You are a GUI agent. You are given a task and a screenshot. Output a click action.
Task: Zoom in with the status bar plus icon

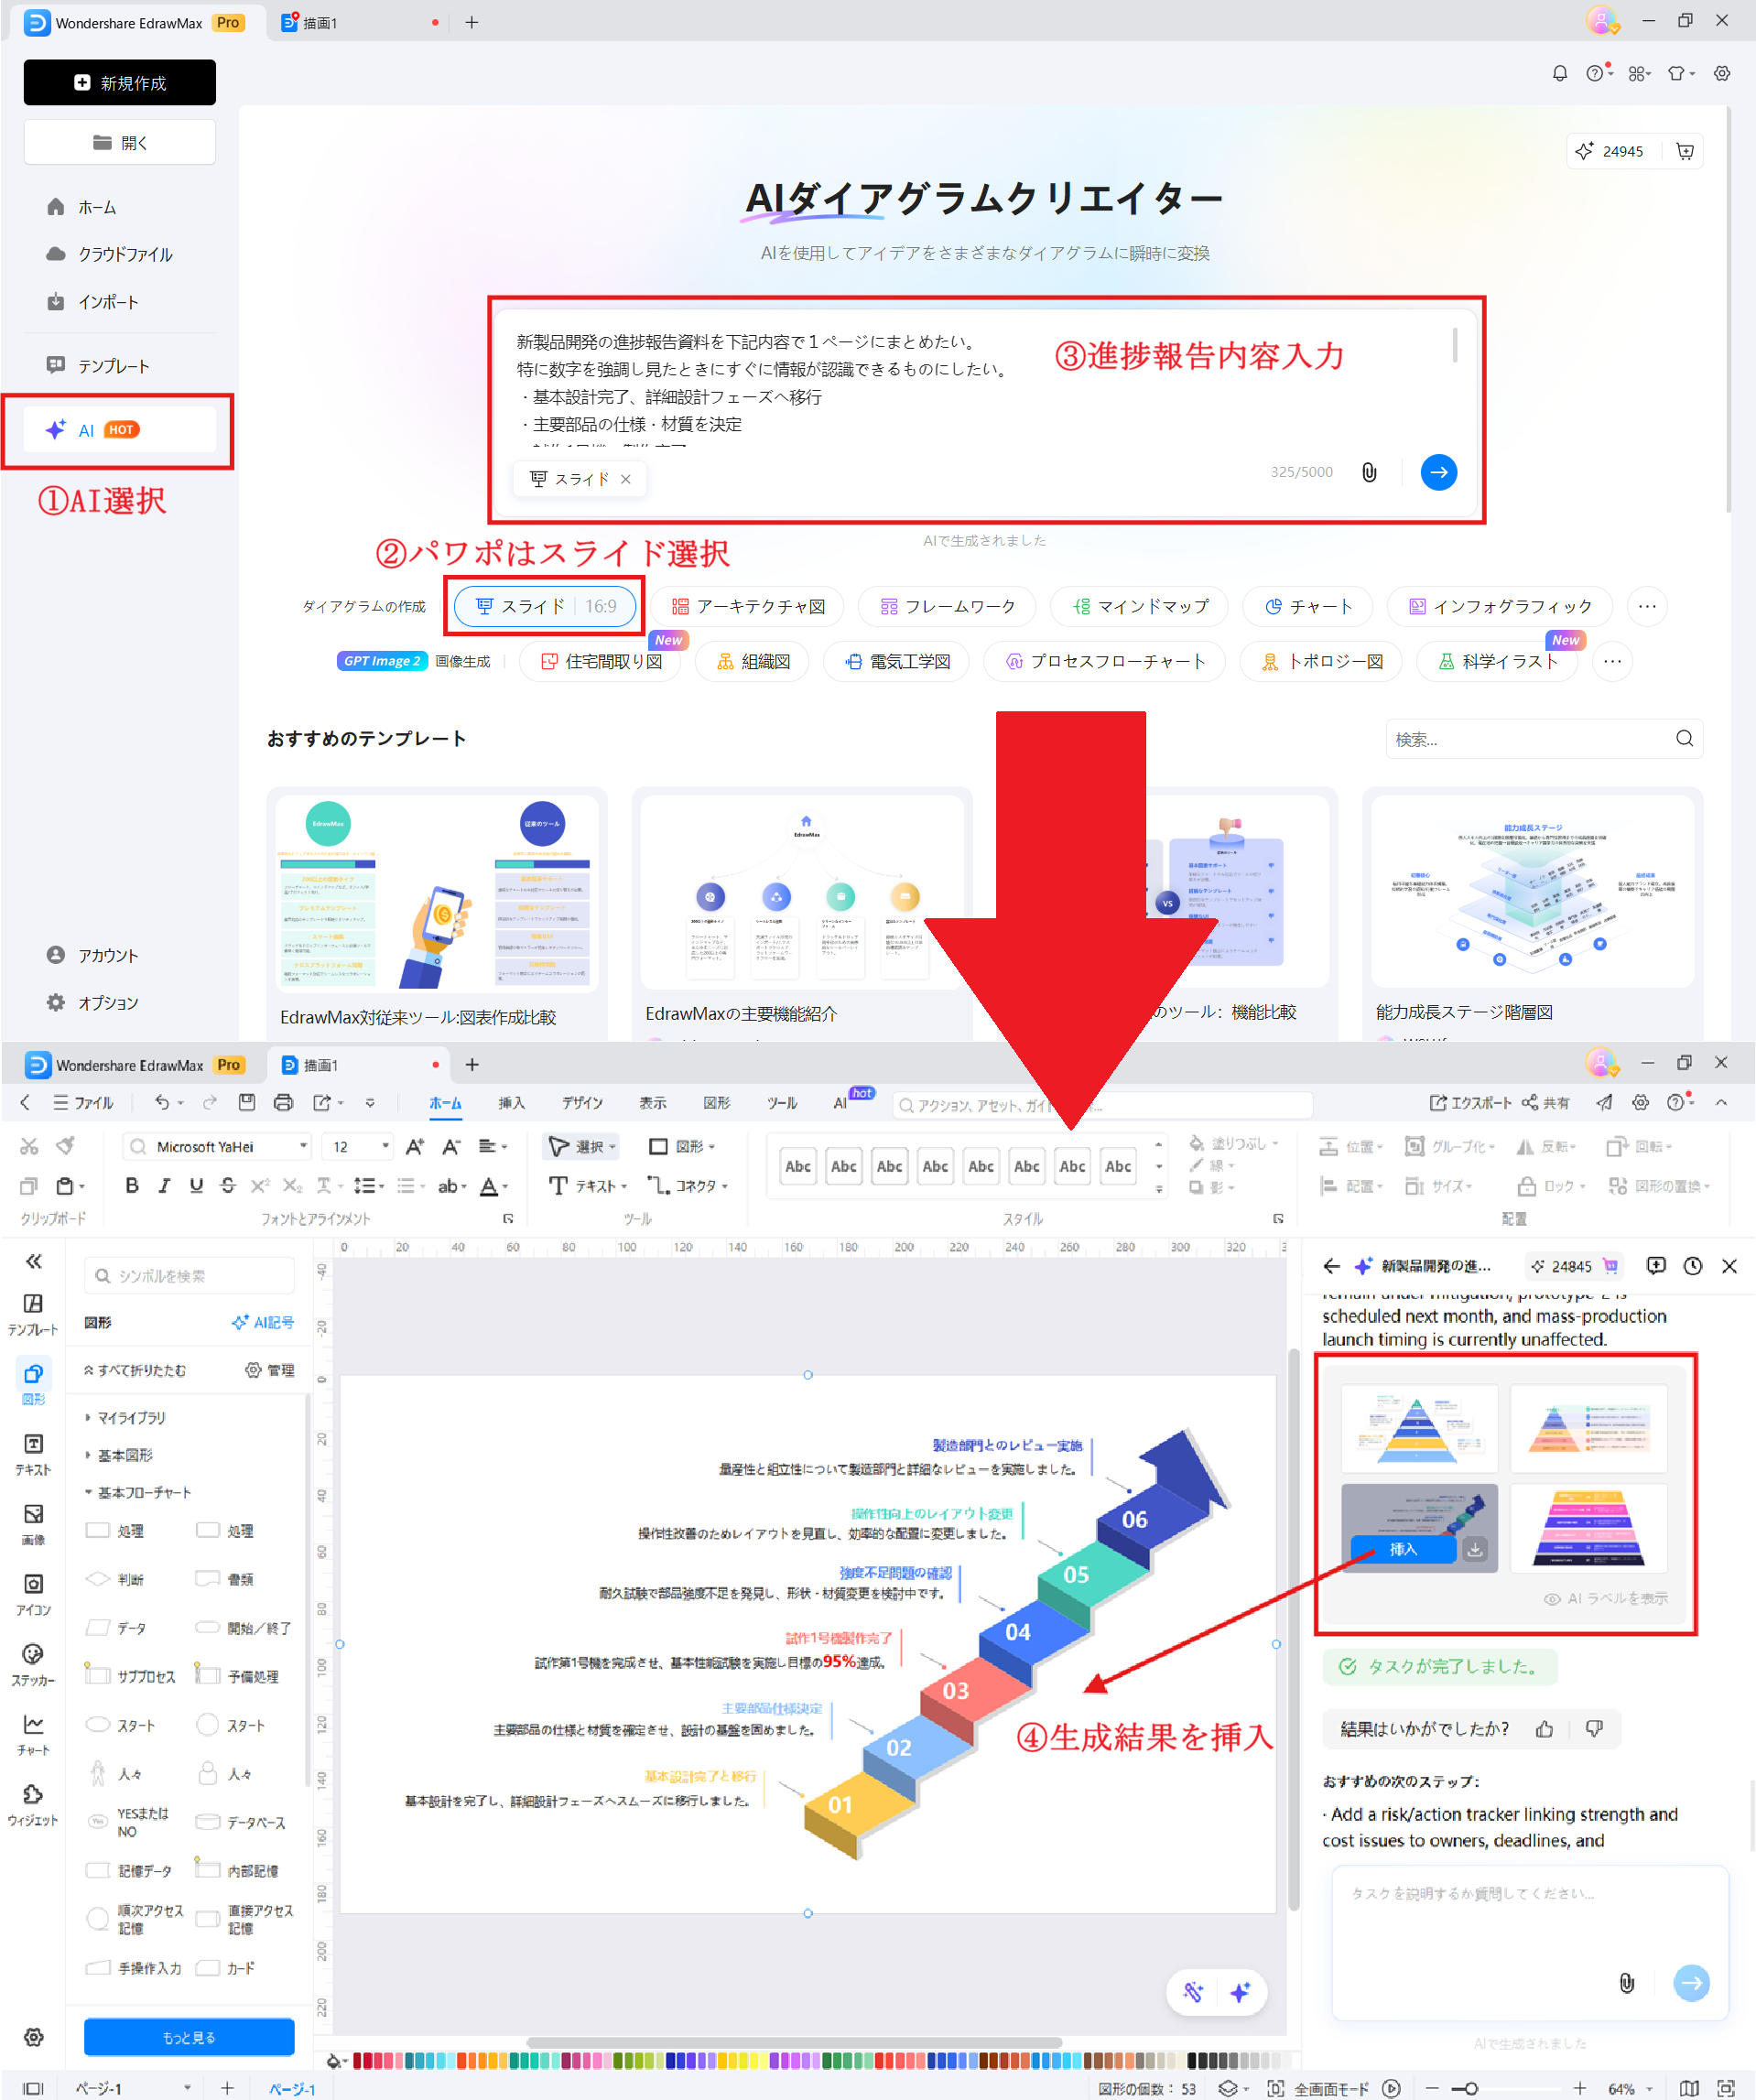[1579, 2088]
